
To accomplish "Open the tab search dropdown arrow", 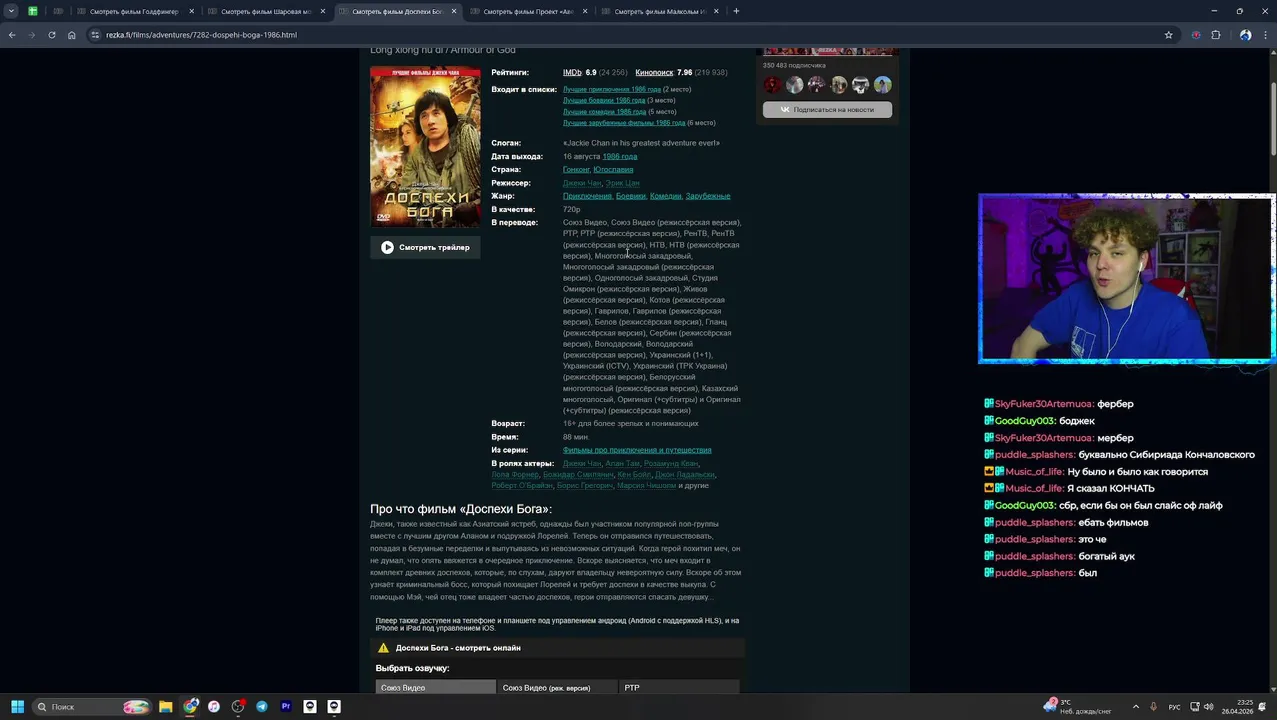I will tap(11, 11).
